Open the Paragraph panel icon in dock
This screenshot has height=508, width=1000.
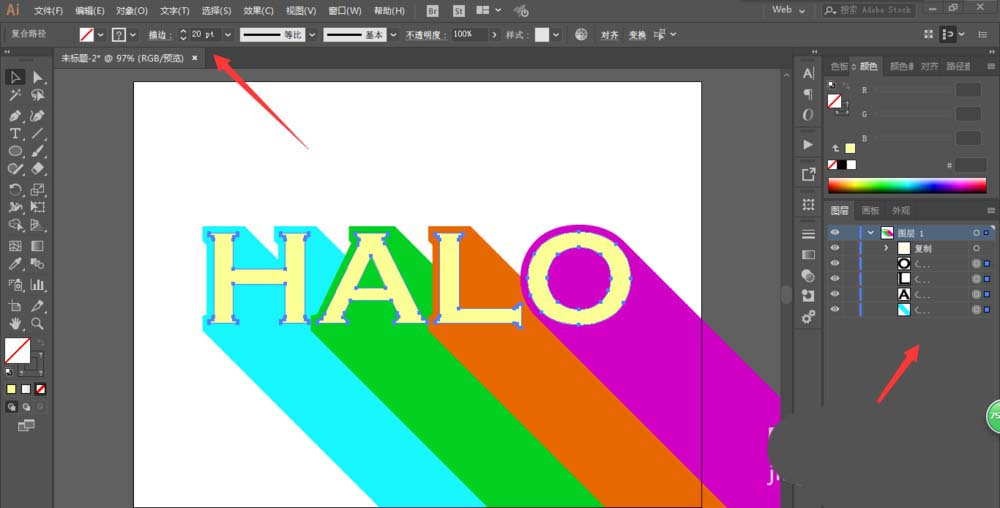808,94
